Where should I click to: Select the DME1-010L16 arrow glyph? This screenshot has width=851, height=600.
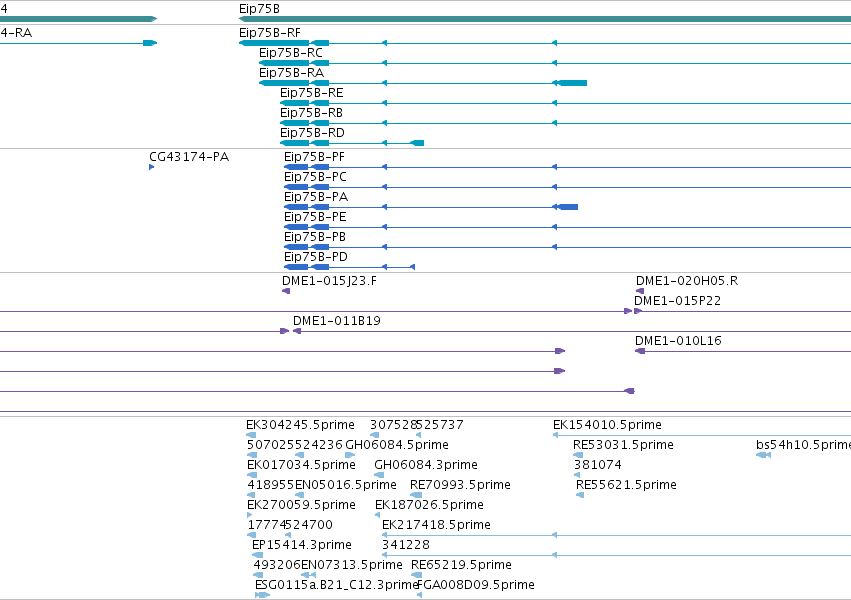[x=640, y=351]
